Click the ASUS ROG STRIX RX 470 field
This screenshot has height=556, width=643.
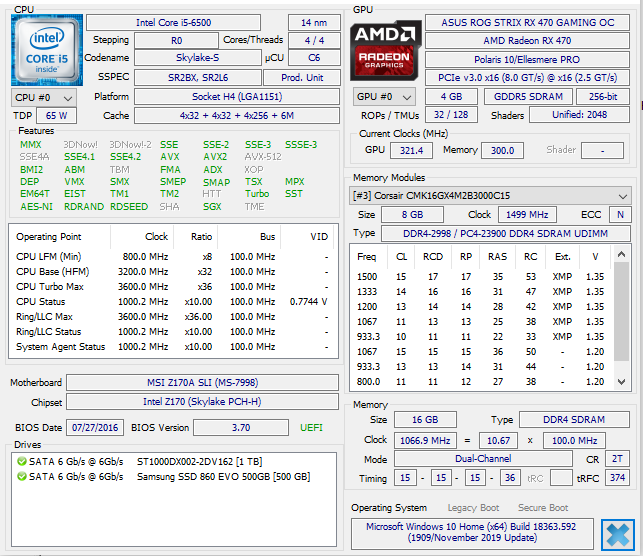[527, 23]
